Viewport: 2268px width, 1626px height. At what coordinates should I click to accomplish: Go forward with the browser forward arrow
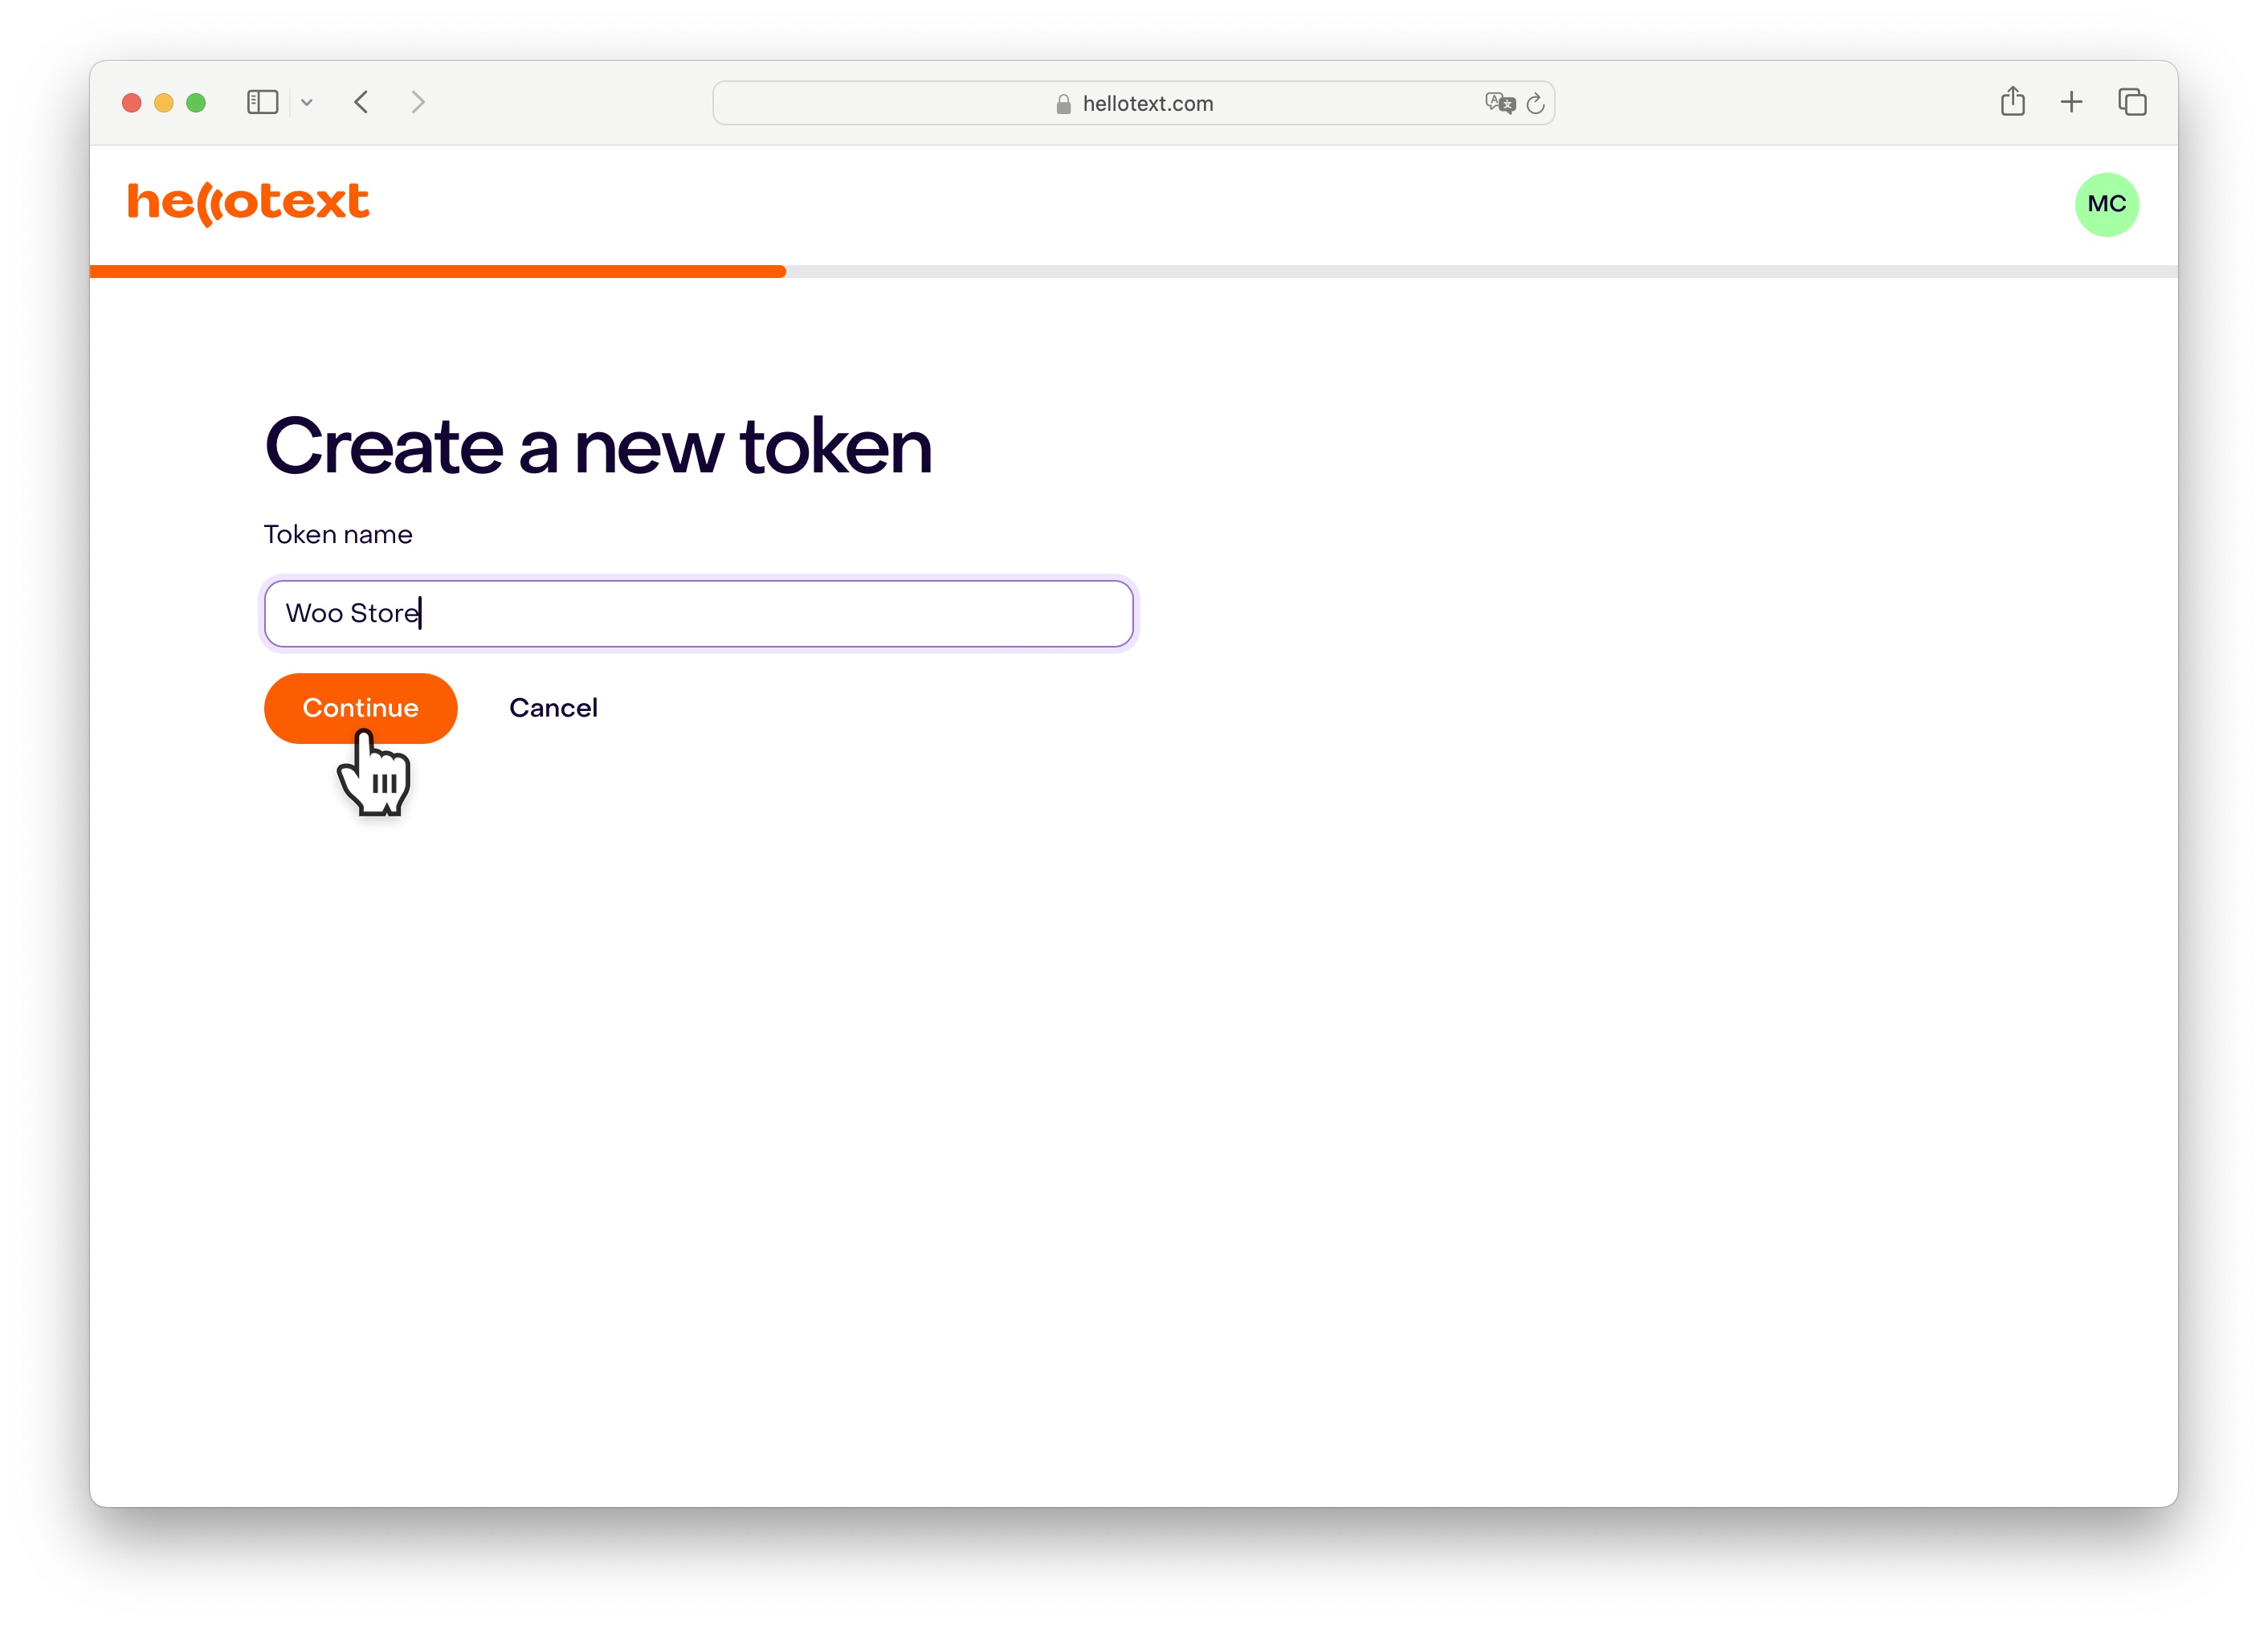point(418,102)
